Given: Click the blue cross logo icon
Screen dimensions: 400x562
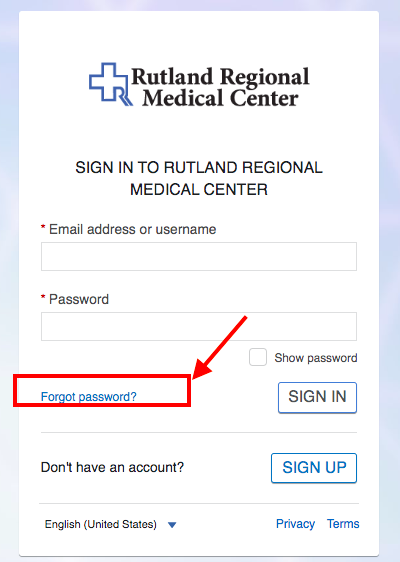Looking at the screenshot, I should [110, 85].
